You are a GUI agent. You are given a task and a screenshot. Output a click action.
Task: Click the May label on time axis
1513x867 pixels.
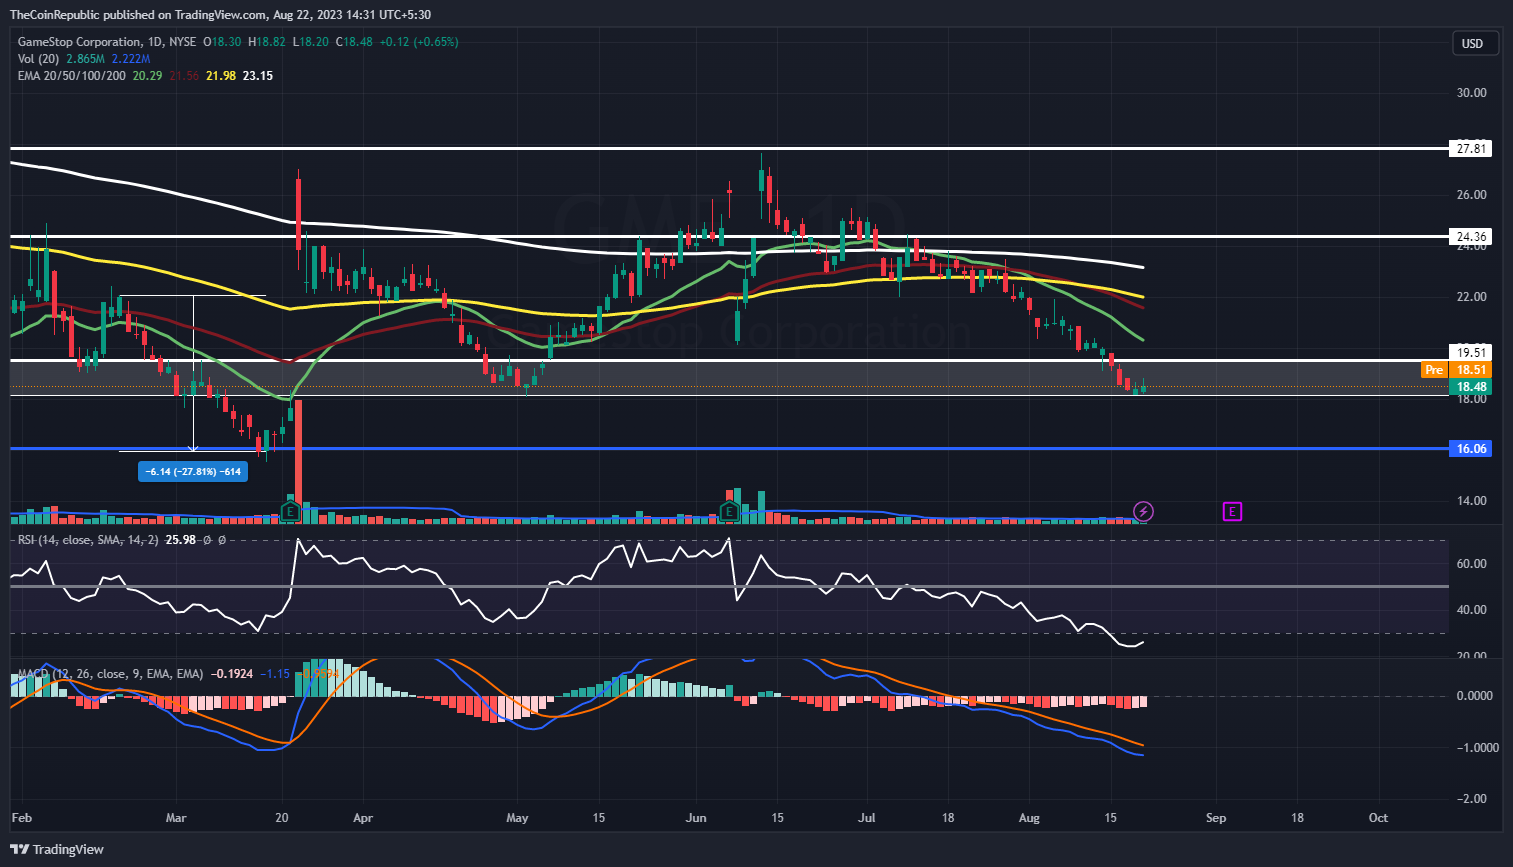[x=517, y=818]
